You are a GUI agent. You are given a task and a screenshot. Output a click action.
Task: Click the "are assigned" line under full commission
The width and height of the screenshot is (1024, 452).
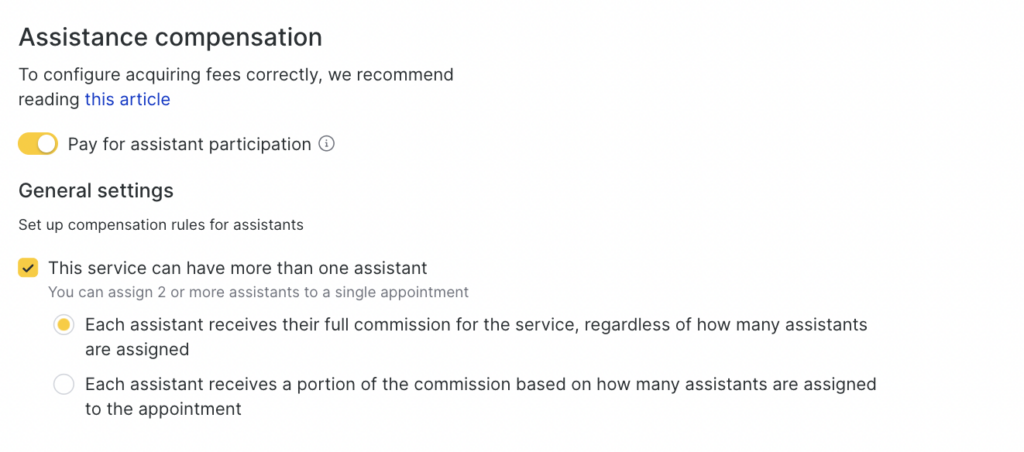pyautogui.click(x=137, y=350)
